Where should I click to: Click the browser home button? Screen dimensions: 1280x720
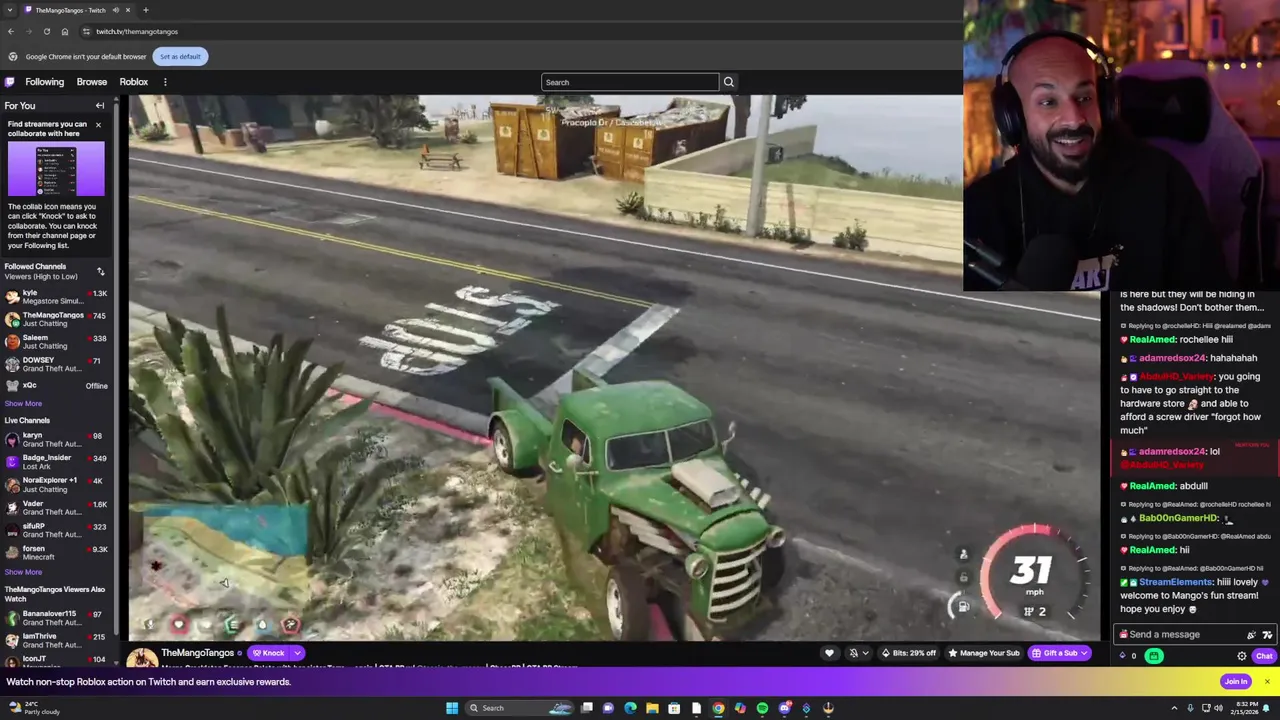click(65, 32)
